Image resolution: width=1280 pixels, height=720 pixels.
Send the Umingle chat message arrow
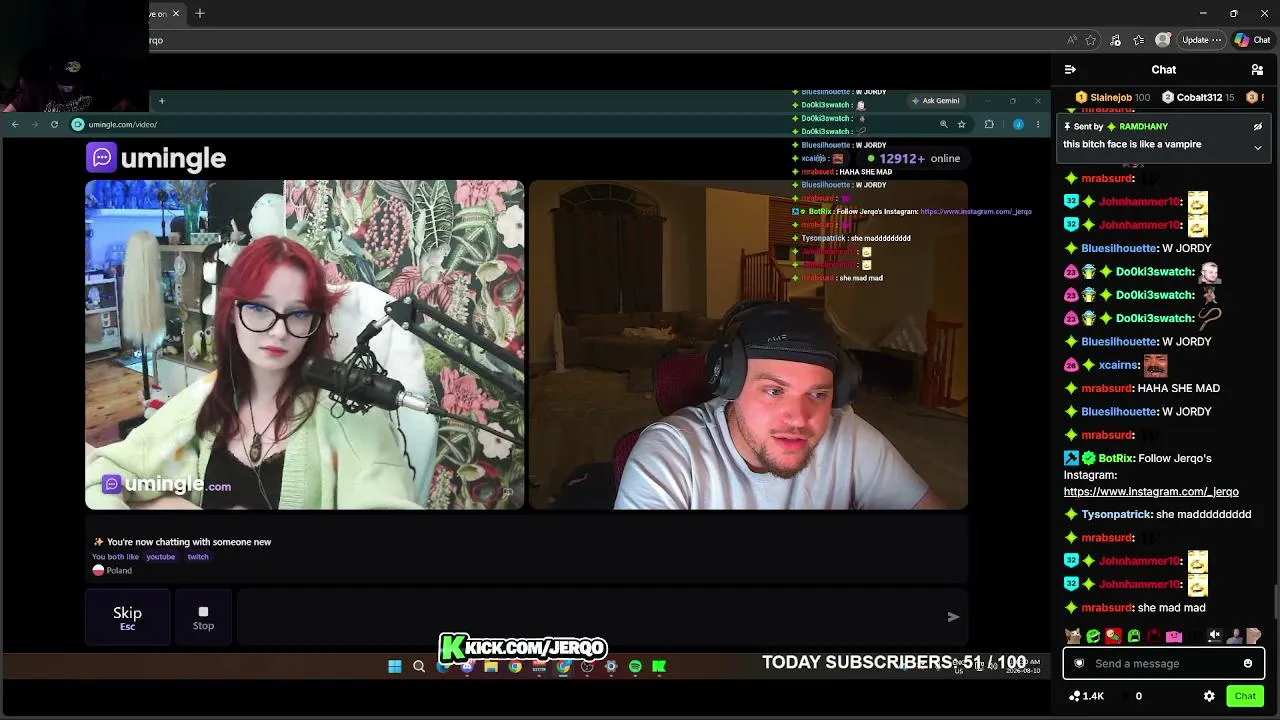(953, 617)
